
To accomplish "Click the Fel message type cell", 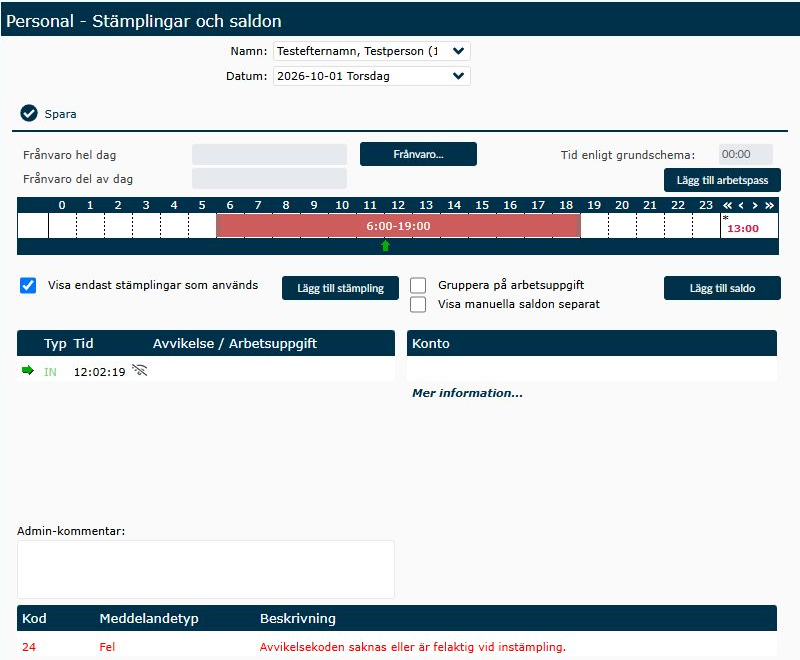I will tap(107, 647).
